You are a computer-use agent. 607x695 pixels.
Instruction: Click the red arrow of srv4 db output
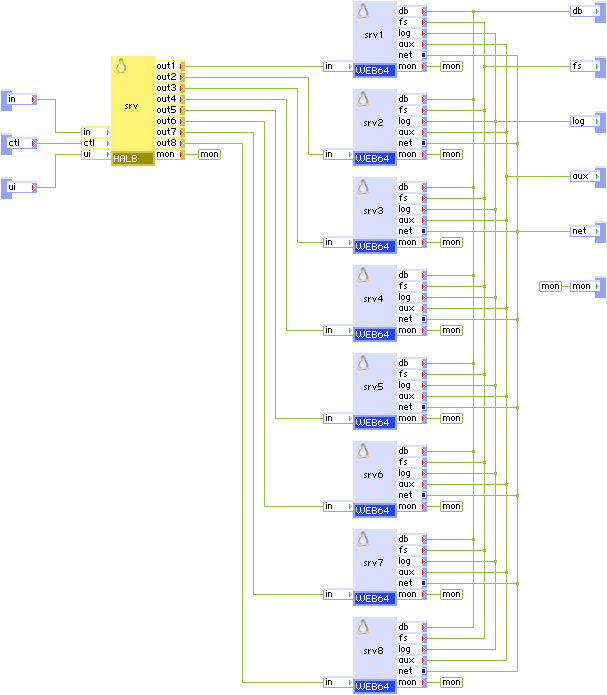coord(423,275)
